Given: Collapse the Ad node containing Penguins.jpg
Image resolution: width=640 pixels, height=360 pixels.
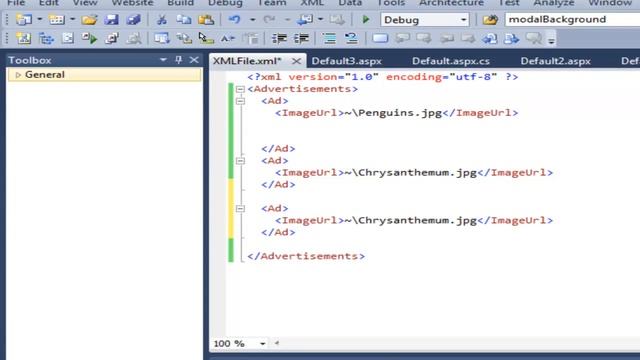Looking at the screenshot, I should coord(240,101).
